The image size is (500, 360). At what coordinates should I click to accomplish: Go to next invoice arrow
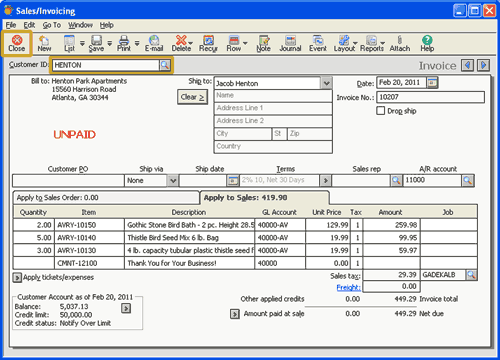tap(484, 65)
